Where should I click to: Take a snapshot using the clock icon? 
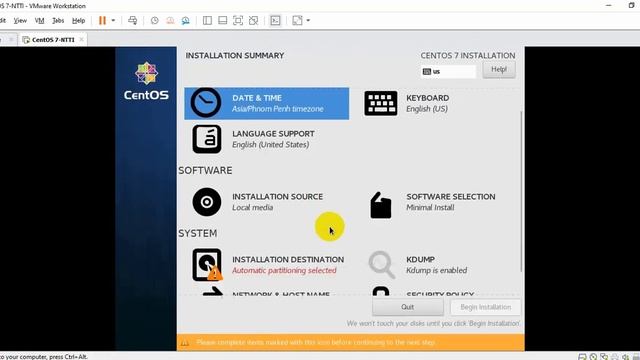click(x=154, y=20)
